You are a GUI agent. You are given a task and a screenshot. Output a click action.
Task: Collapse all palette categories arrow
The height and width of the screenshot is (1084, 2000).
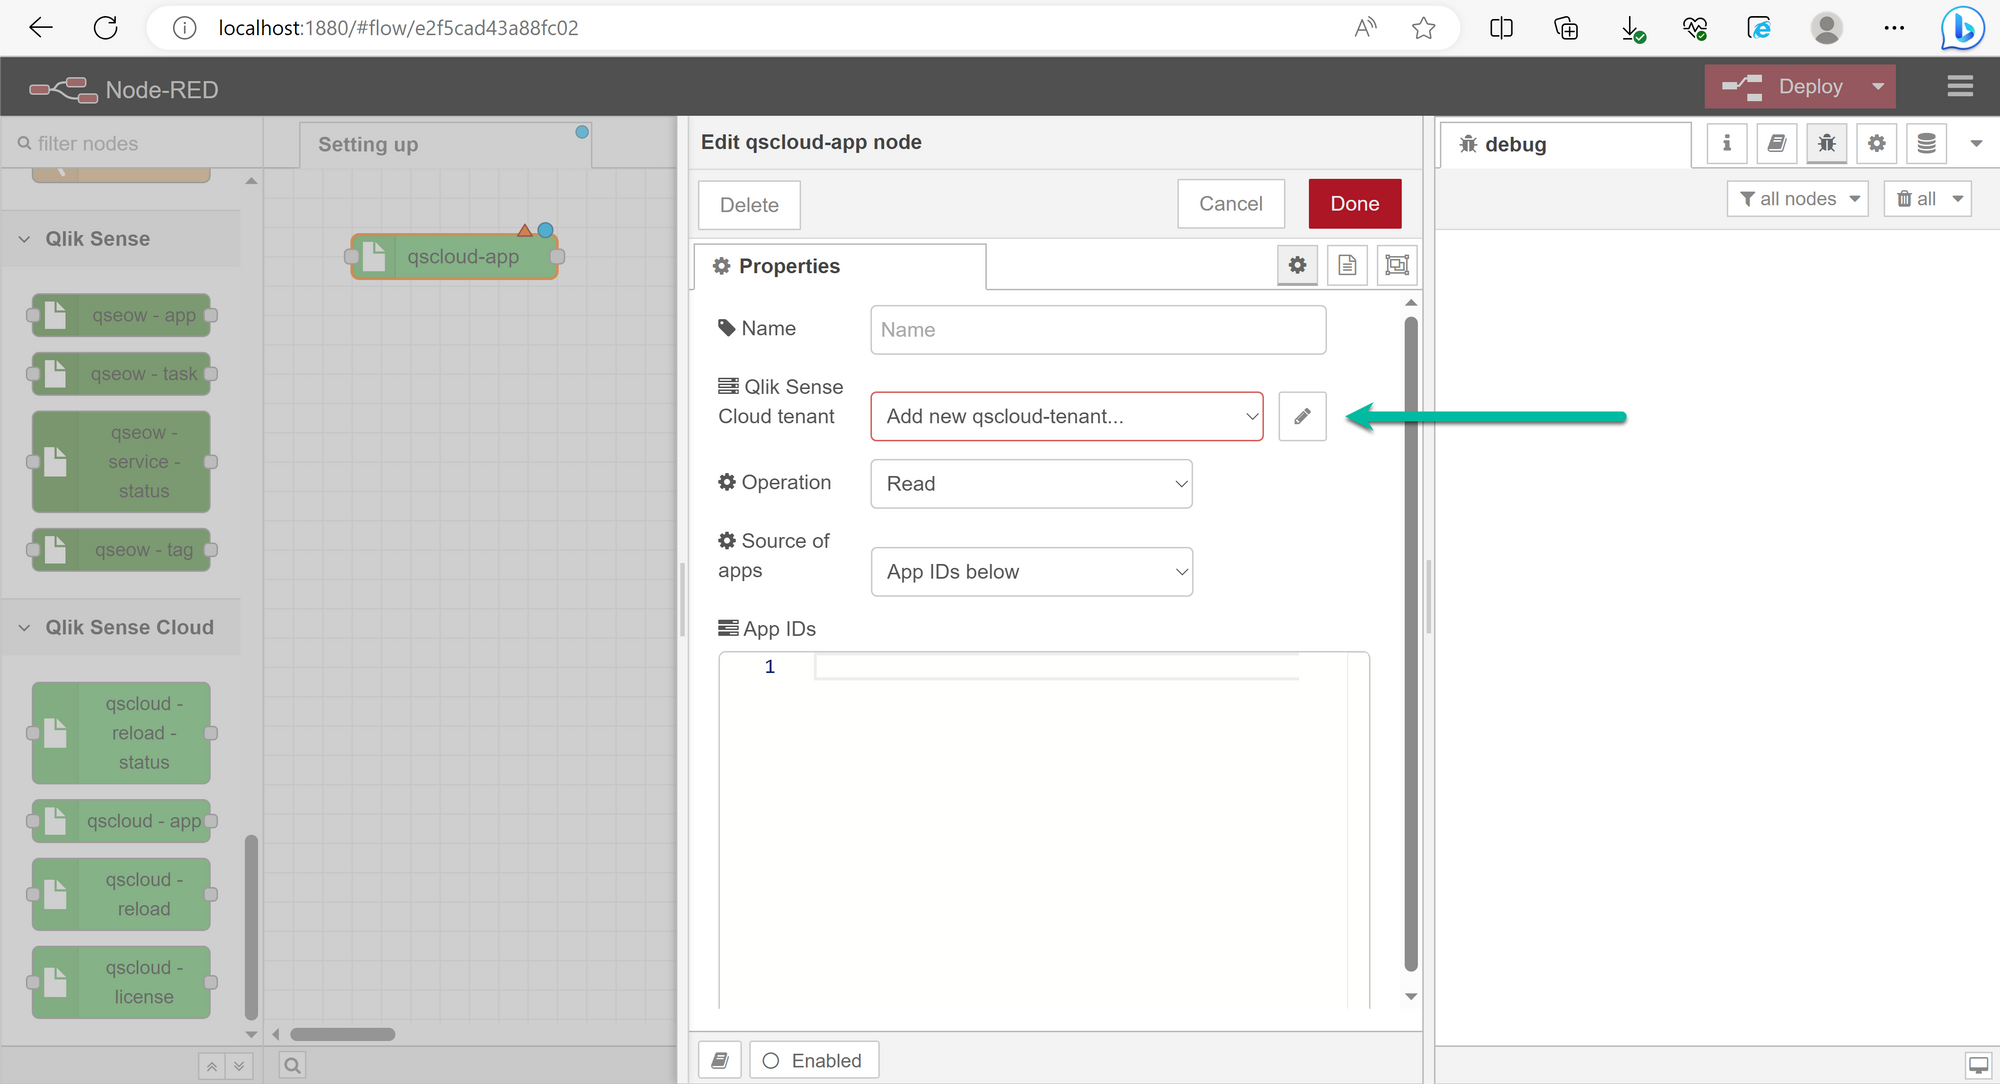point(211,1067)
